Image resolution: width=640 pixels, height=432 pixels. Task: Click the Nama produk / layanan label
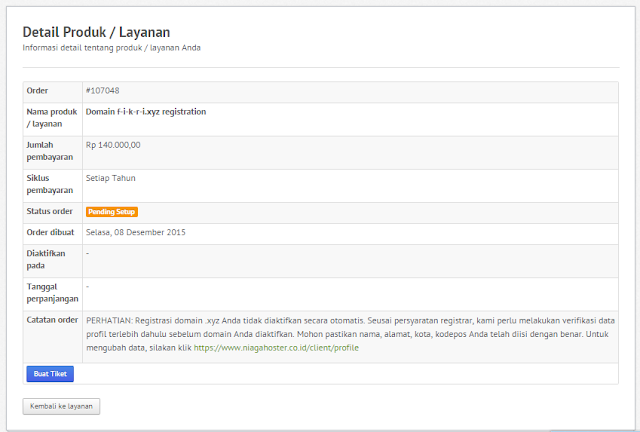pyautogui.click(x=52, y=118)
